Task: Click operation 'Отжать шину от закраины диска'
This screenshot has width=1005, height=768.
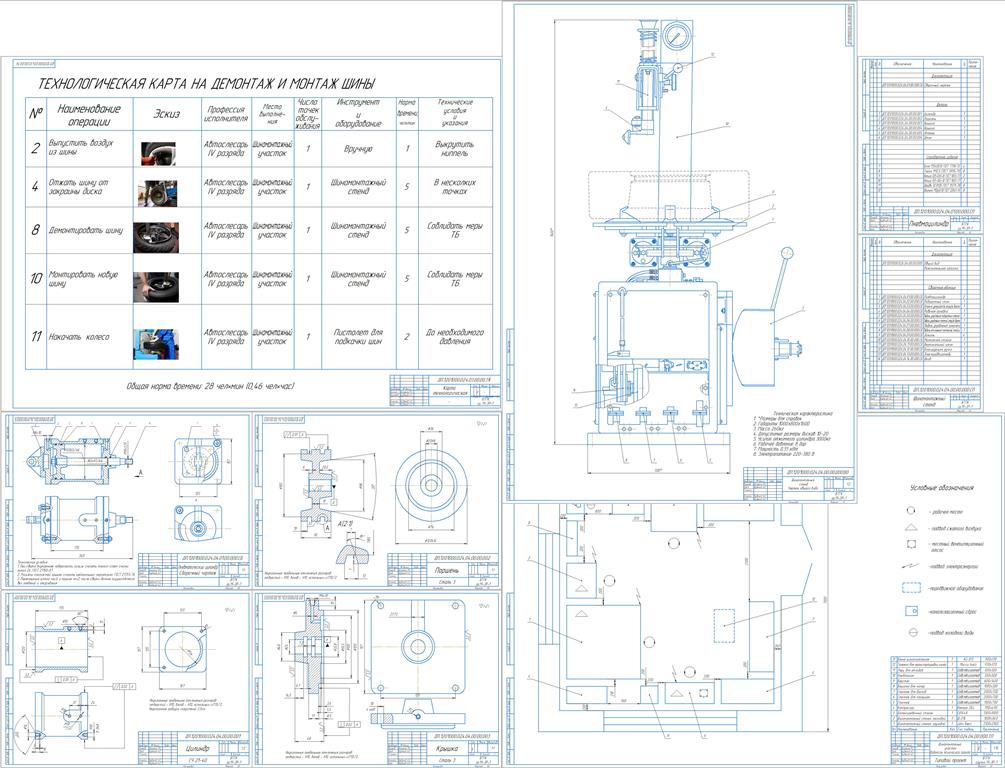Action: pos(78,187)
